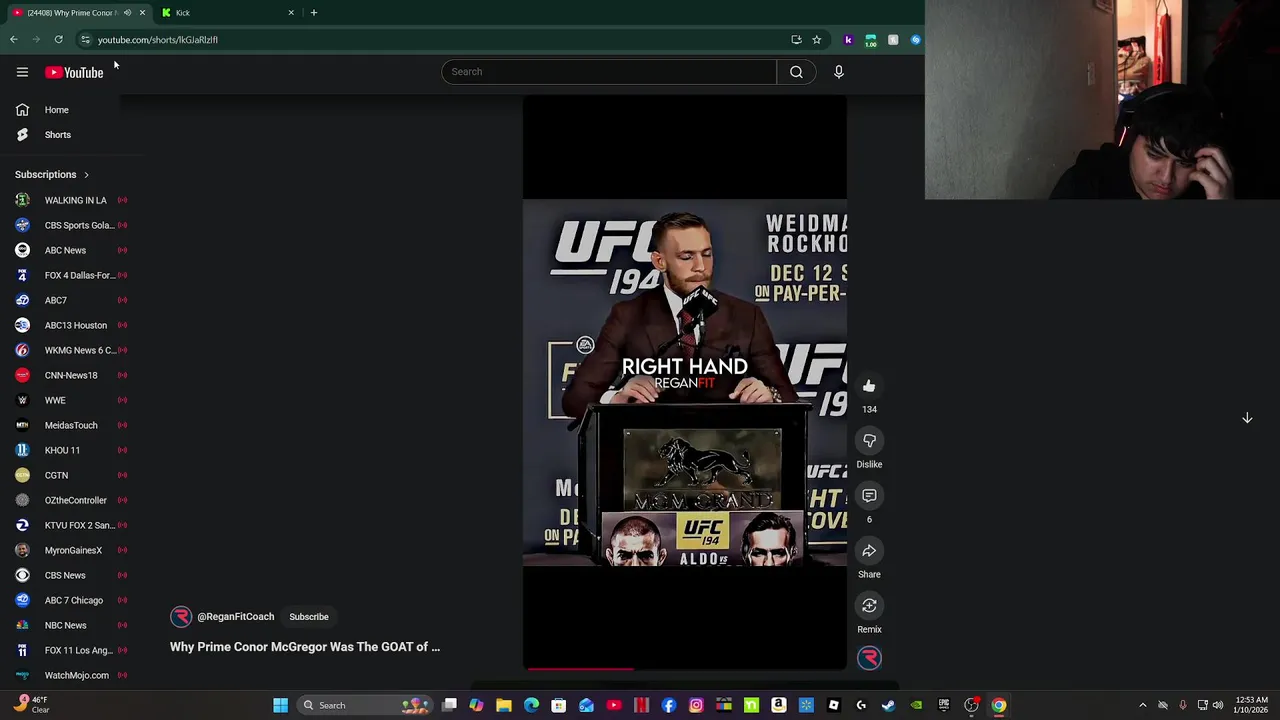This screenshot has height=720, width=1280.
Task: Open WatchMojo.com channel
Action: (x=70, y=675)
